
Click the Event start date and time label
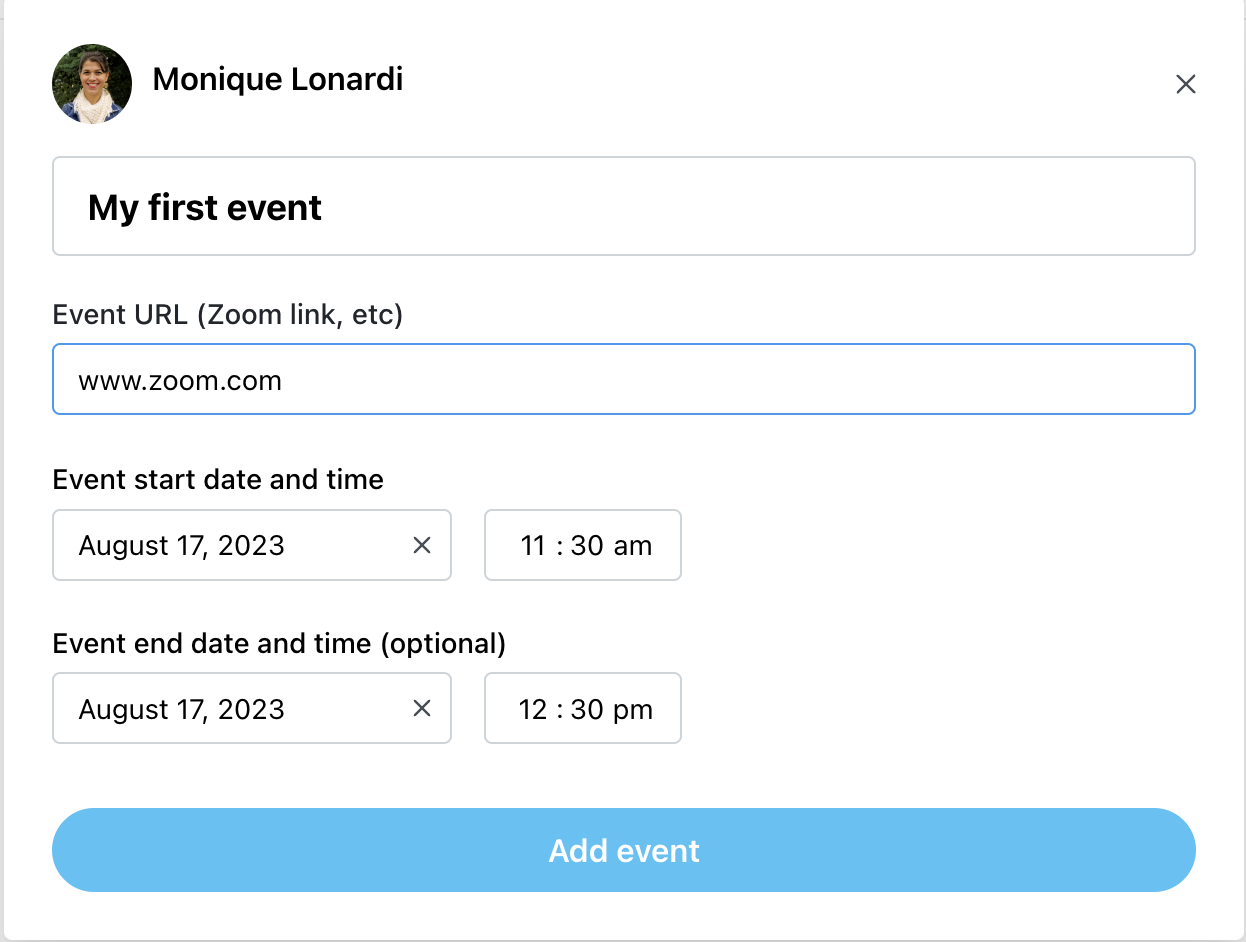(218, 479)
